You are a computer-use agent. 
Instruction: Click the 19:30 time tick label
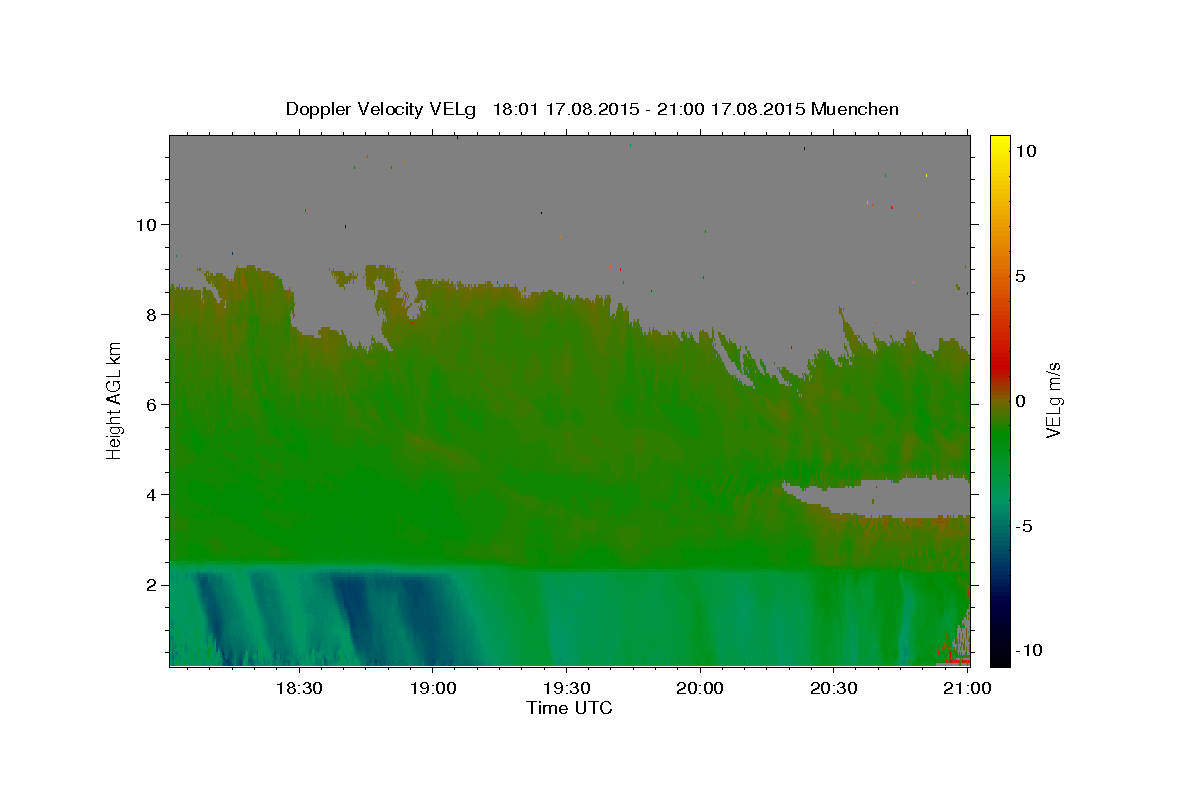(x=566, y=688)
